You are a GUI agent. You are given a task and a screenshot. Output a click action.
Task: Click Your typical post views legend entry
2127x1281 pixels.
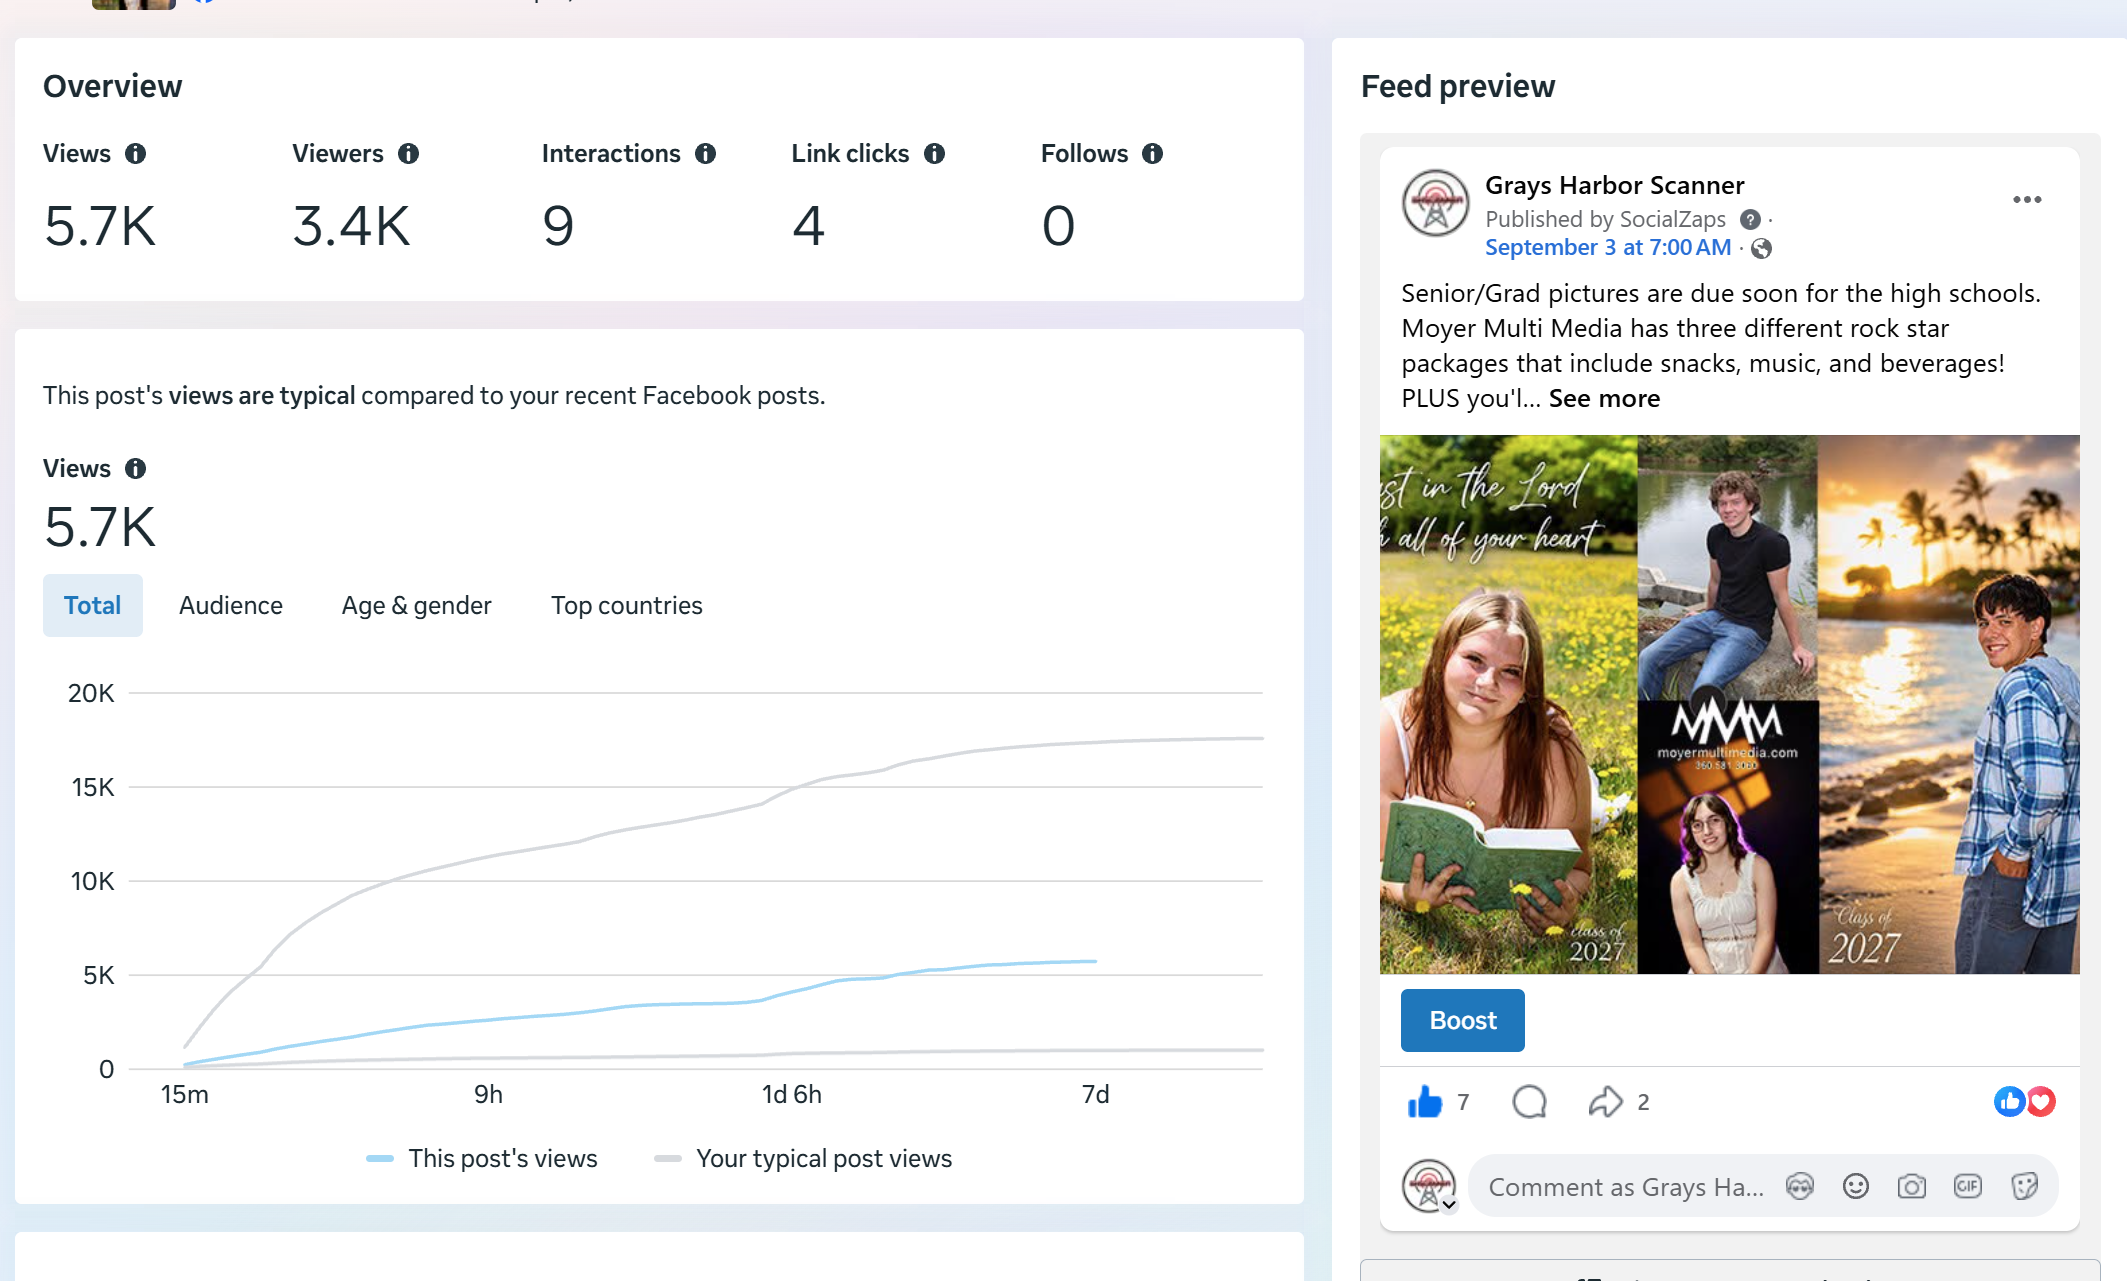(x=803, y=1159)
